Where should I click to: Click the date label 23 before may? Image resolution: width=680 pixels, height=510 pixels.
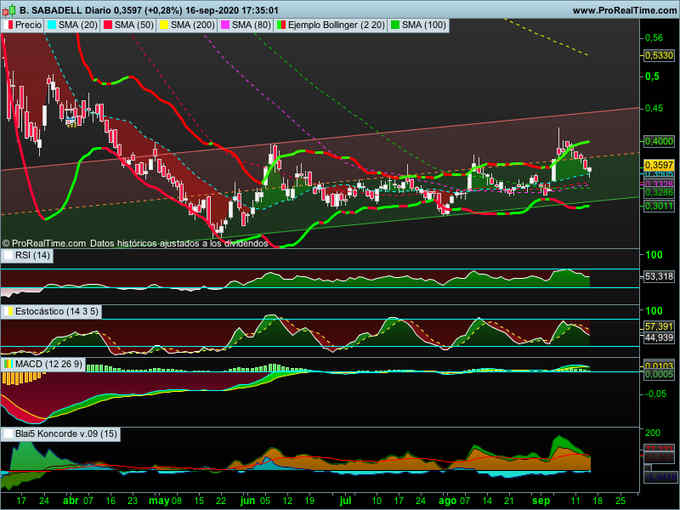click(x=133, y=501)
